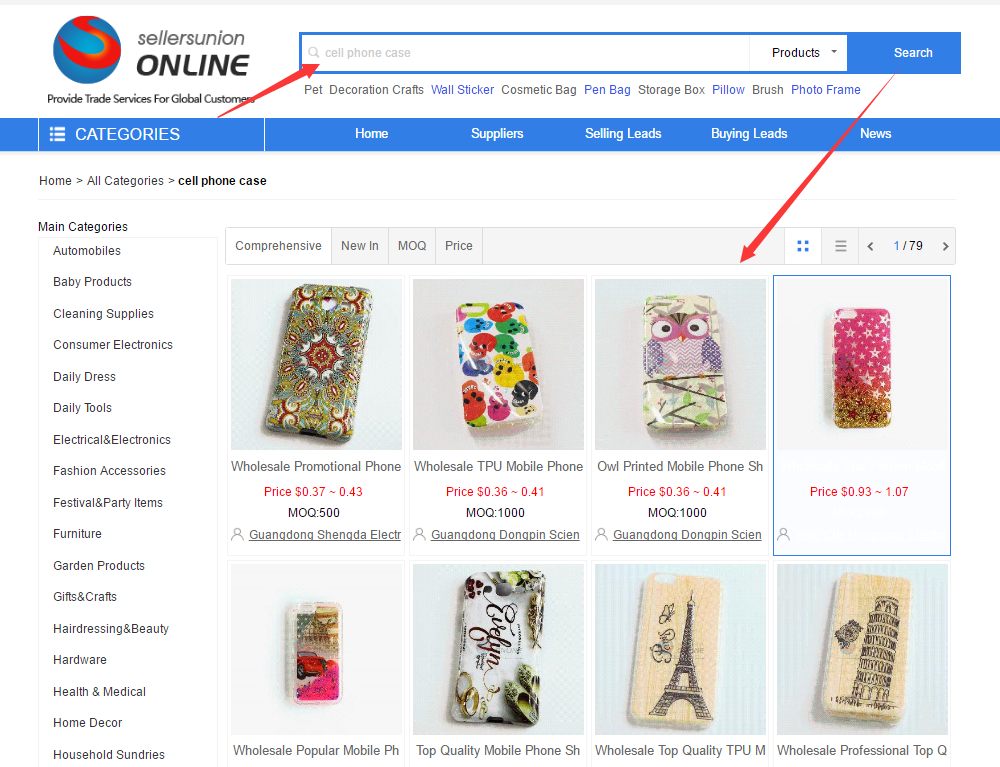The image size is (1000, 767).
Task: Select Consumer Electronics in the sidebar
Action: [x=112, y=344]
